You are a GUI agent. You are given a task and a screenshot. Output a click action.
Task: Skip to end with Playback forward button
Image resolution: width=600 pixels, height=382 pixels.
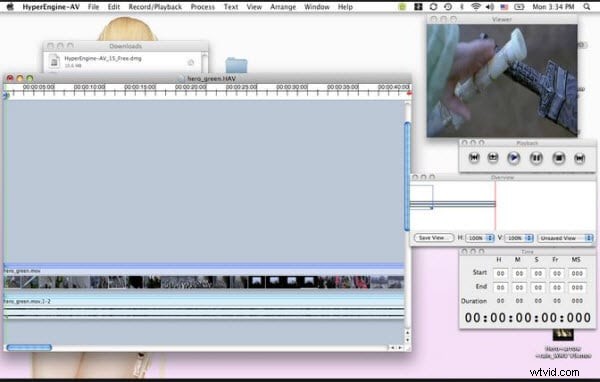coord(580,158)
